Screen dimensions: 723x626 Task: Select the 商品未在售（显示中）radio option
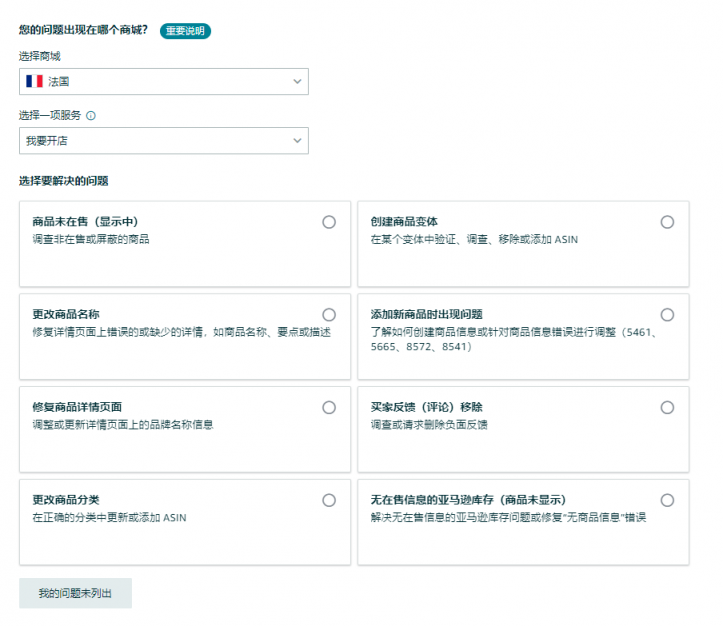pos(329,222)
